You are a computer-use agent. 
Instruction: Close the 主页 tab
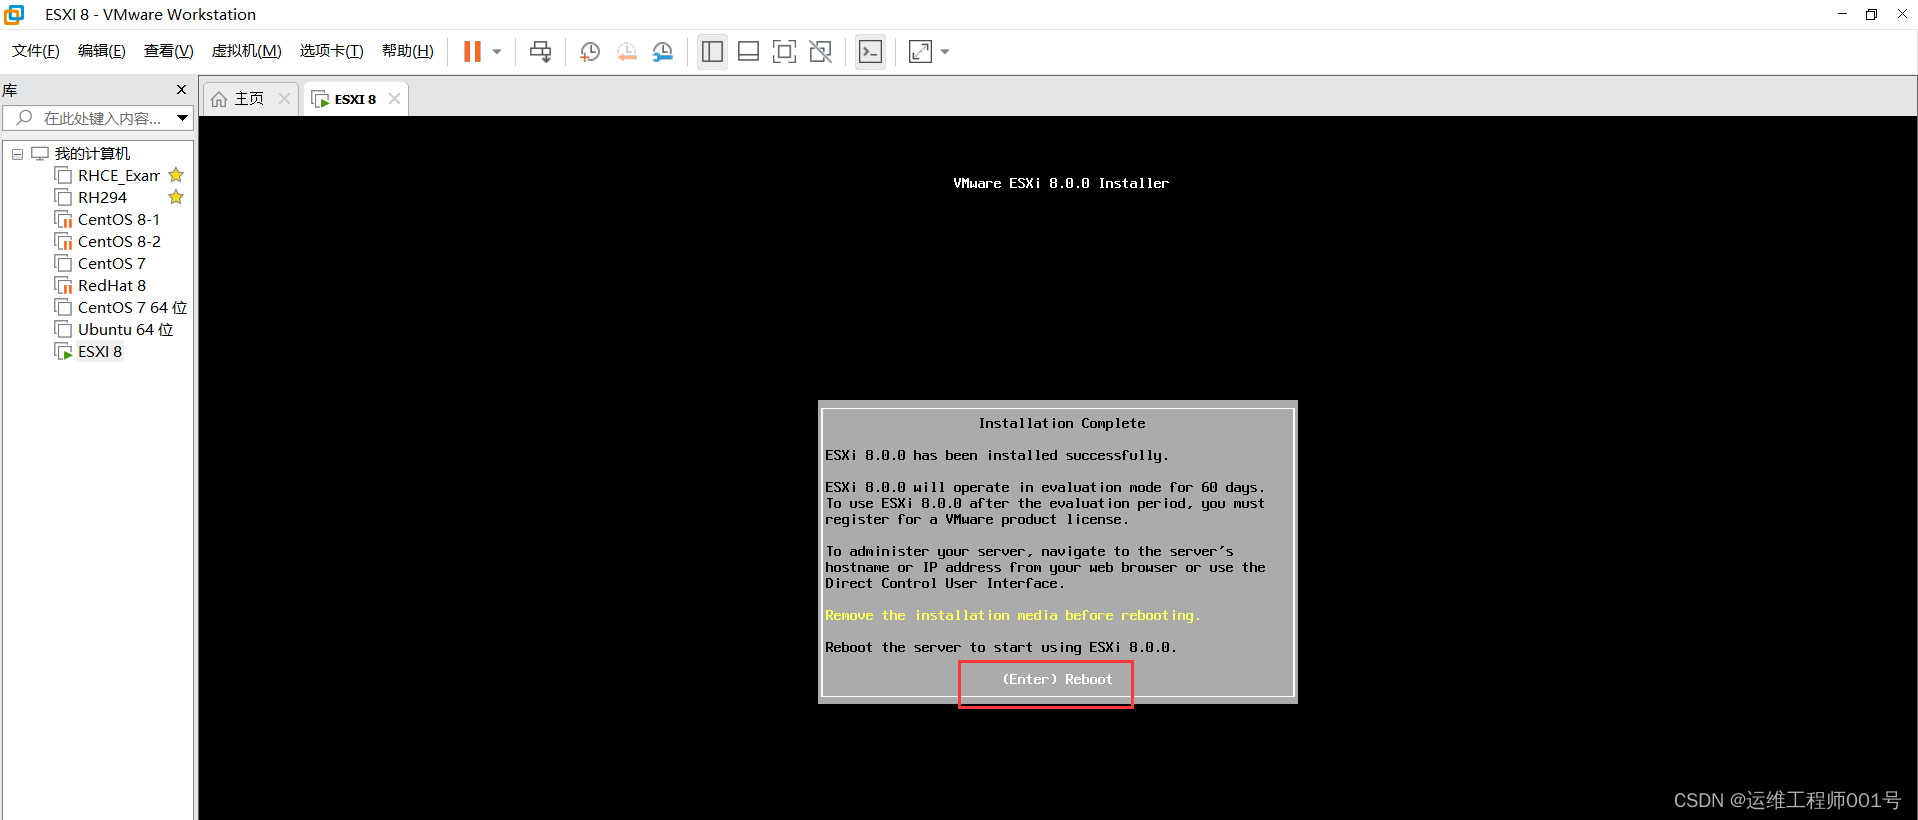pos(284,98)
